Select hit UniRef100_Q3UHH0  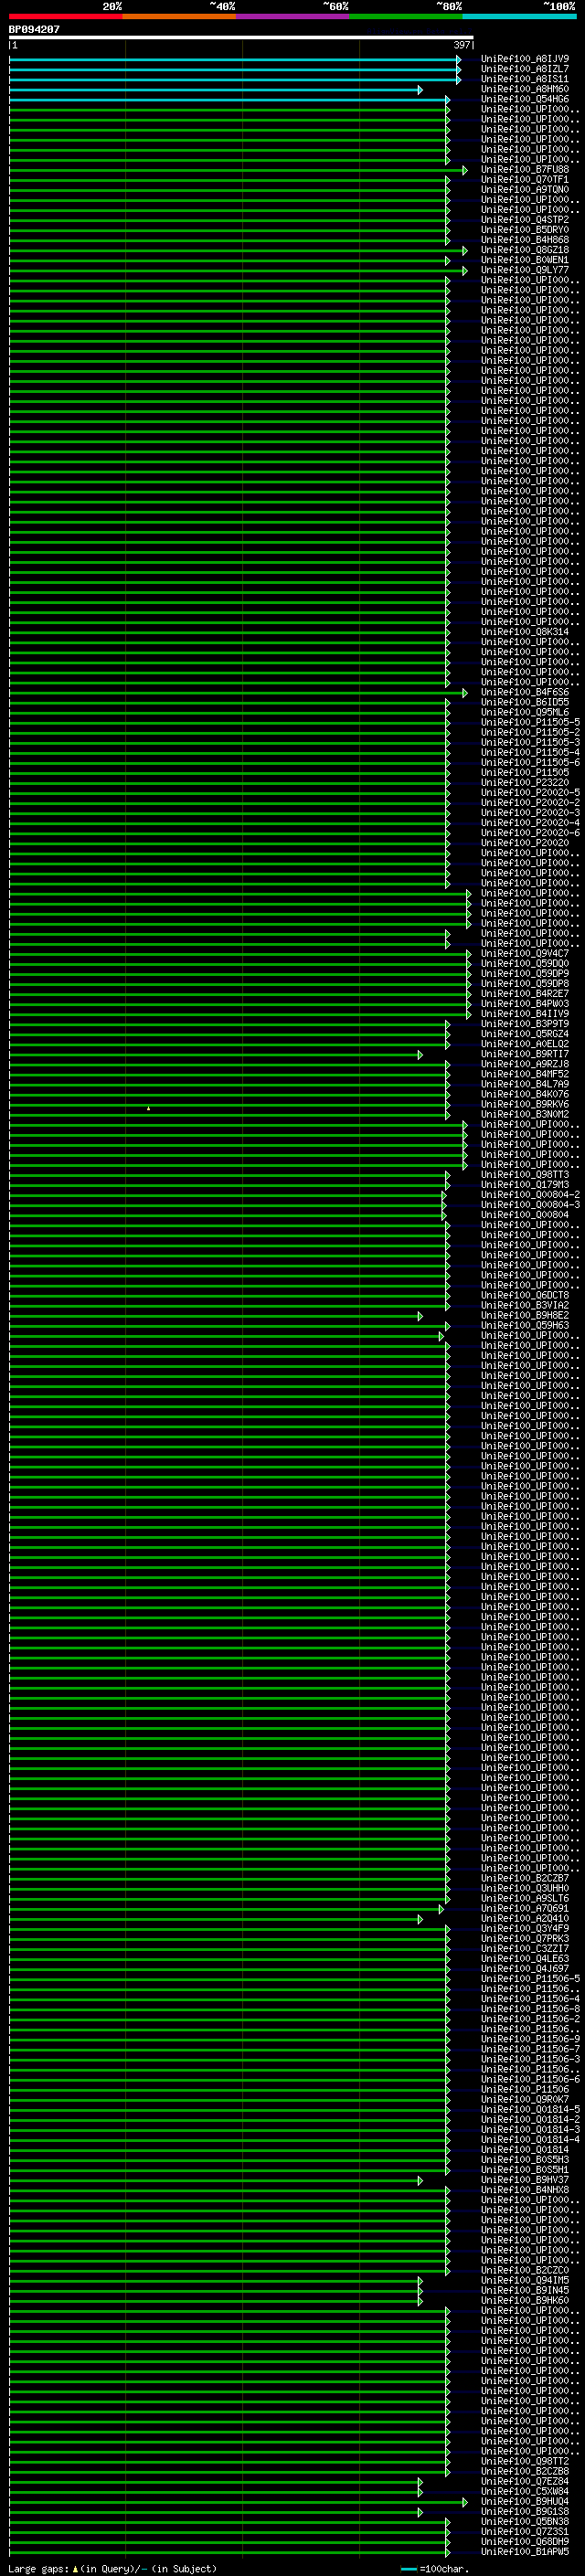coord(525,1888)
